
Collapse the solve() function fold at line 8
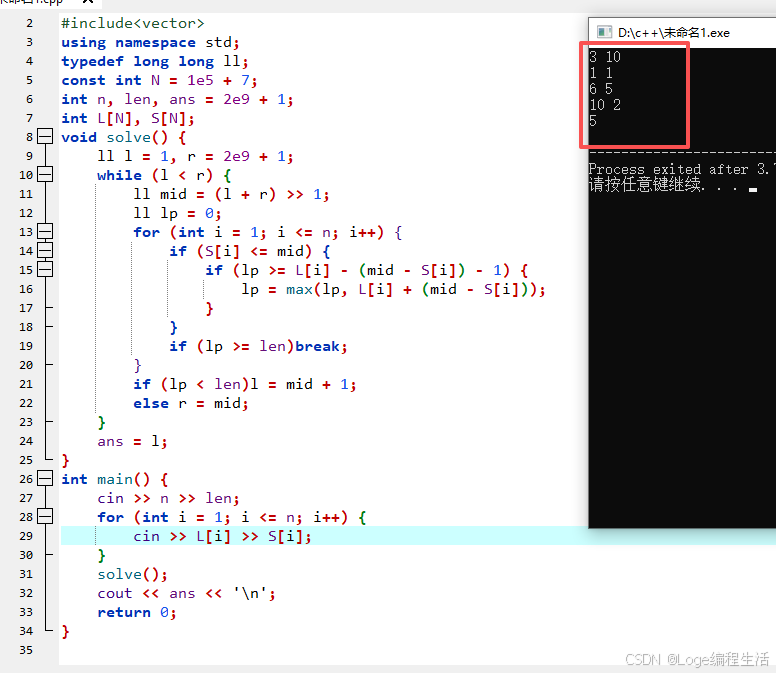click(x=45, y=136)
